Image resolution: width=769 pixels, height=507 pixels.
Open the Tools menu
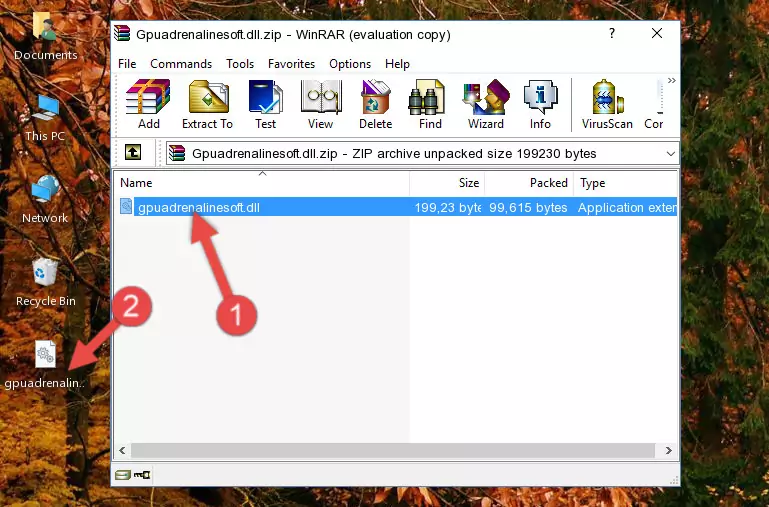pyautogui.click(x=240, y=64)
